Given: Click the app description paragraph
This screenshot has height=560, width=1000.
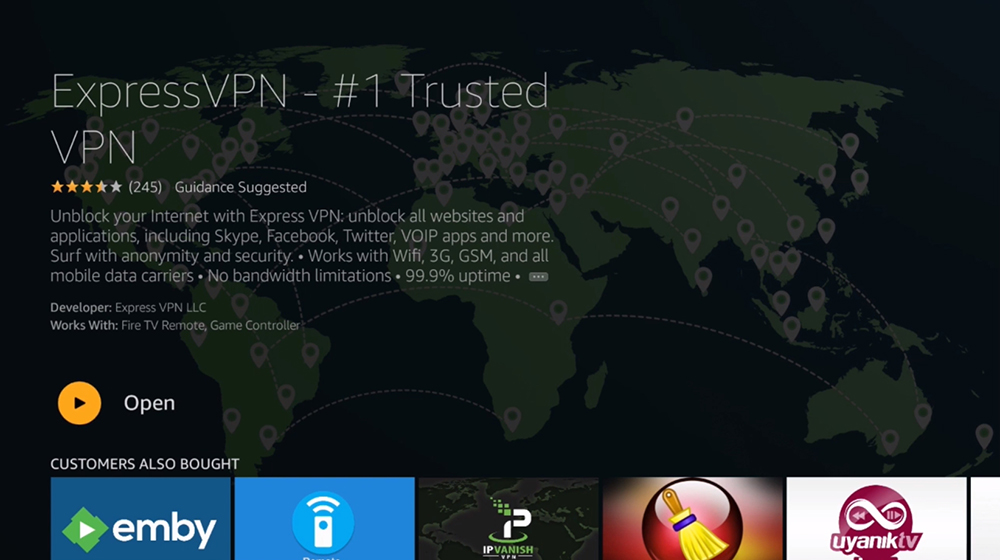Looking at the screenshot, I should pos(302,246).
